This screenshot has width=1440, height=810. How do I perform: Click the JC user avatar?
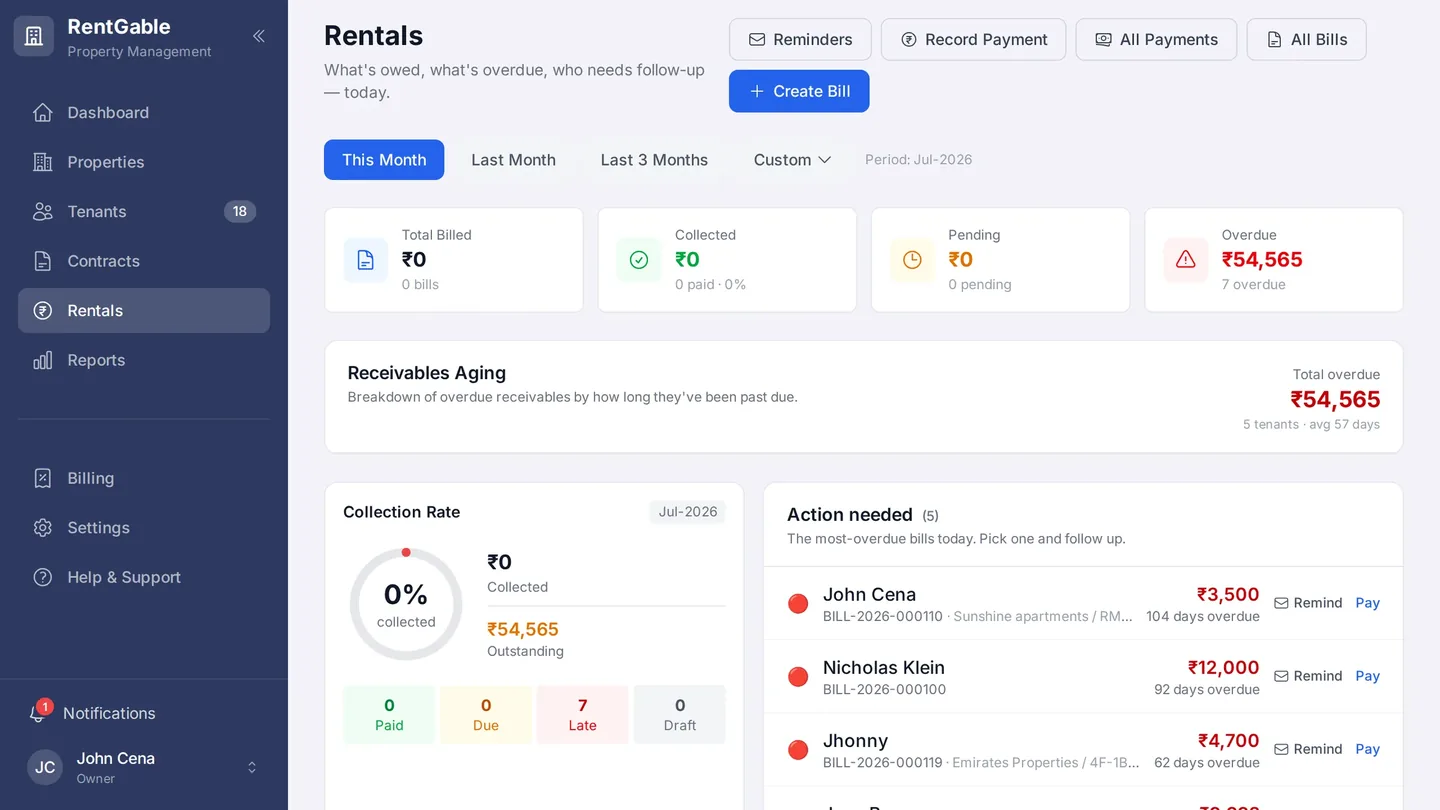point(45,767)
